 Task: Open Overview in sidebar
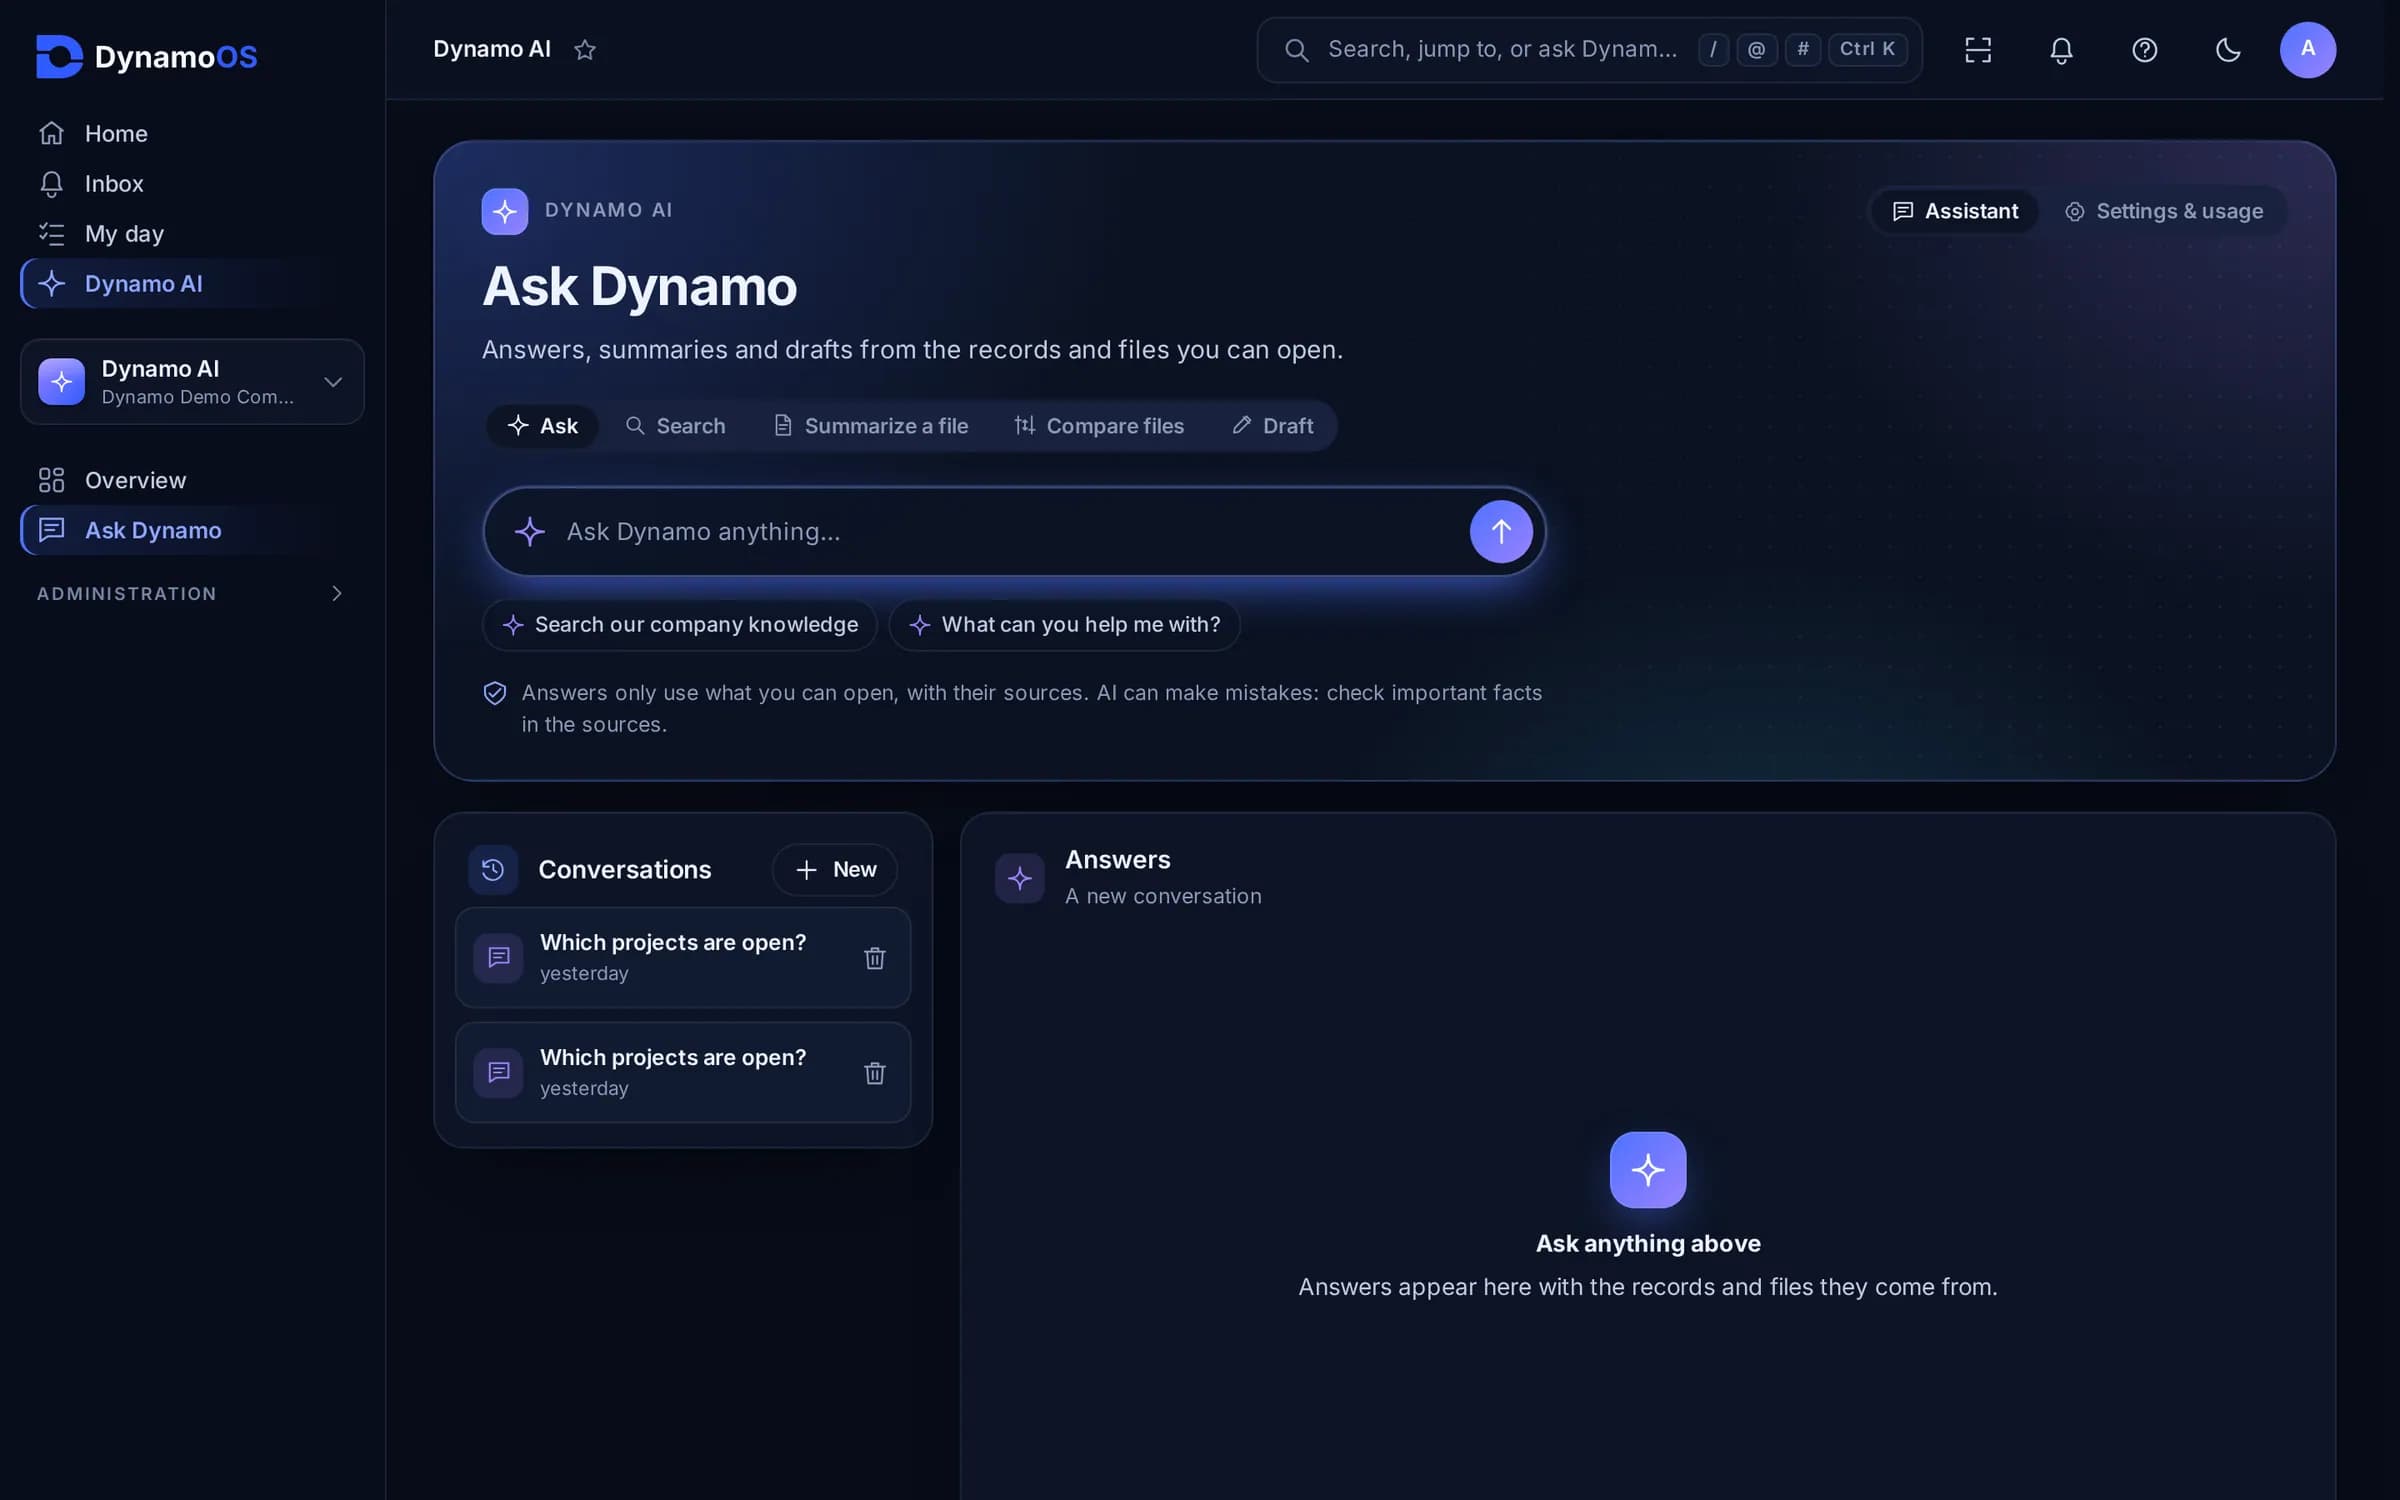(x=192, y=480)
